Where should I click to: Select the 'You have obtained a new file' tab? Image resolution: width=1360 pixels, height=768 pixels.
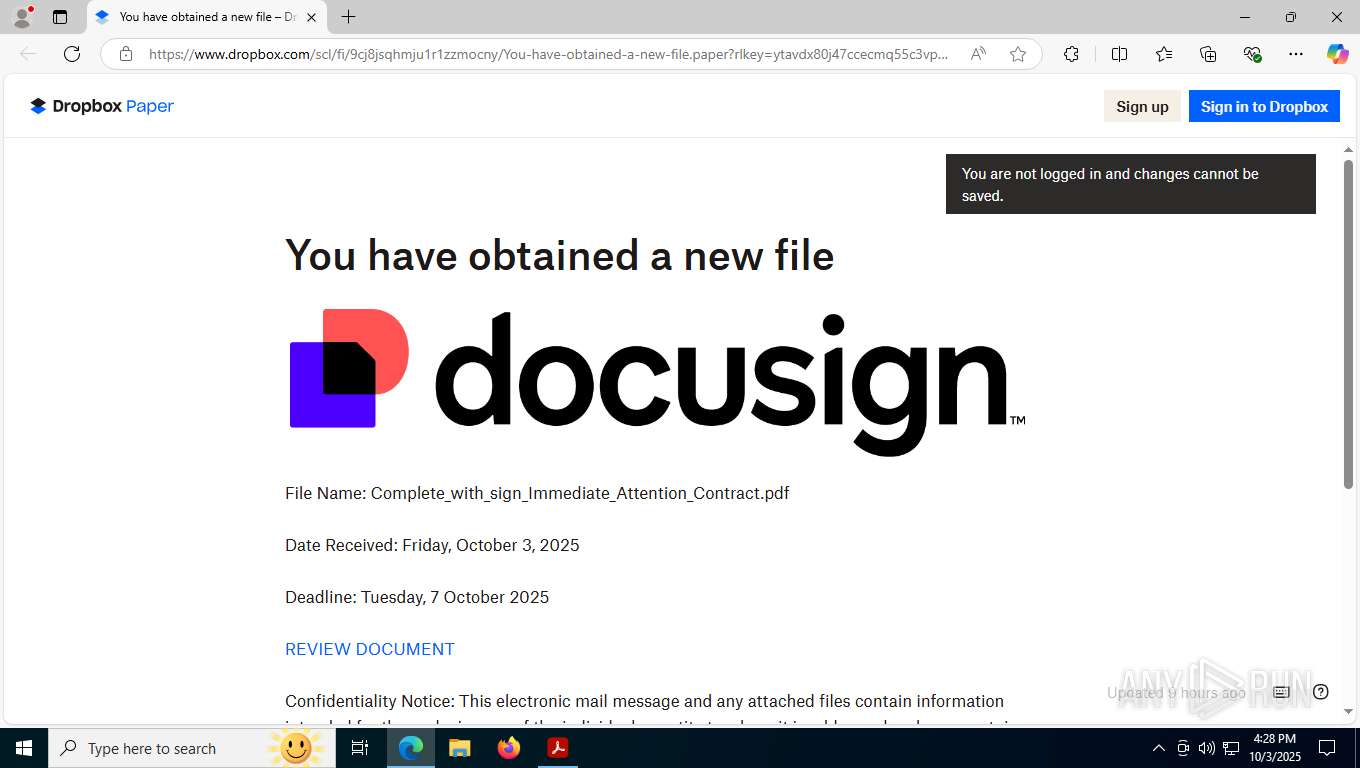point(207,17)
